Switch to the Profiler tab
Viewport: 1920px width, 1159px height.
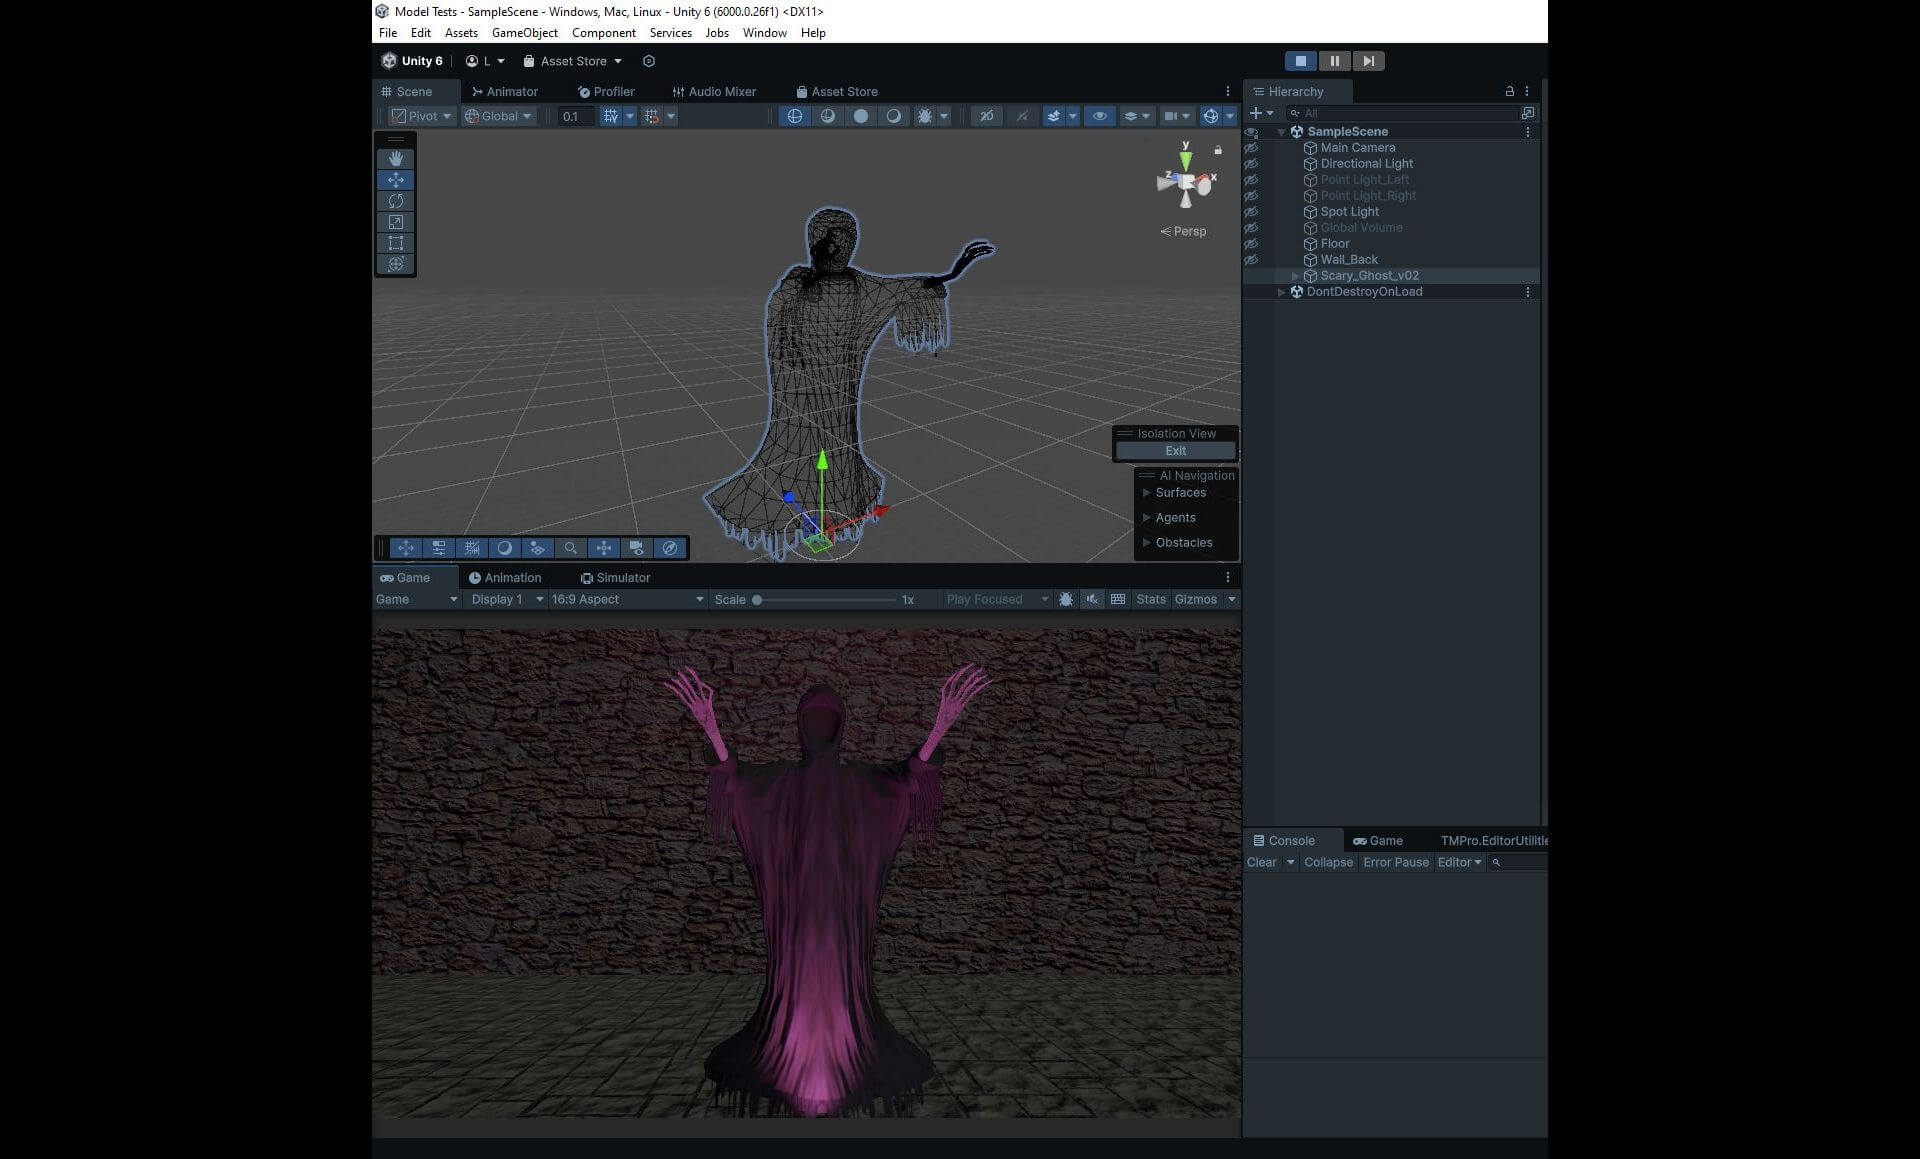click(x=606, y=91)
